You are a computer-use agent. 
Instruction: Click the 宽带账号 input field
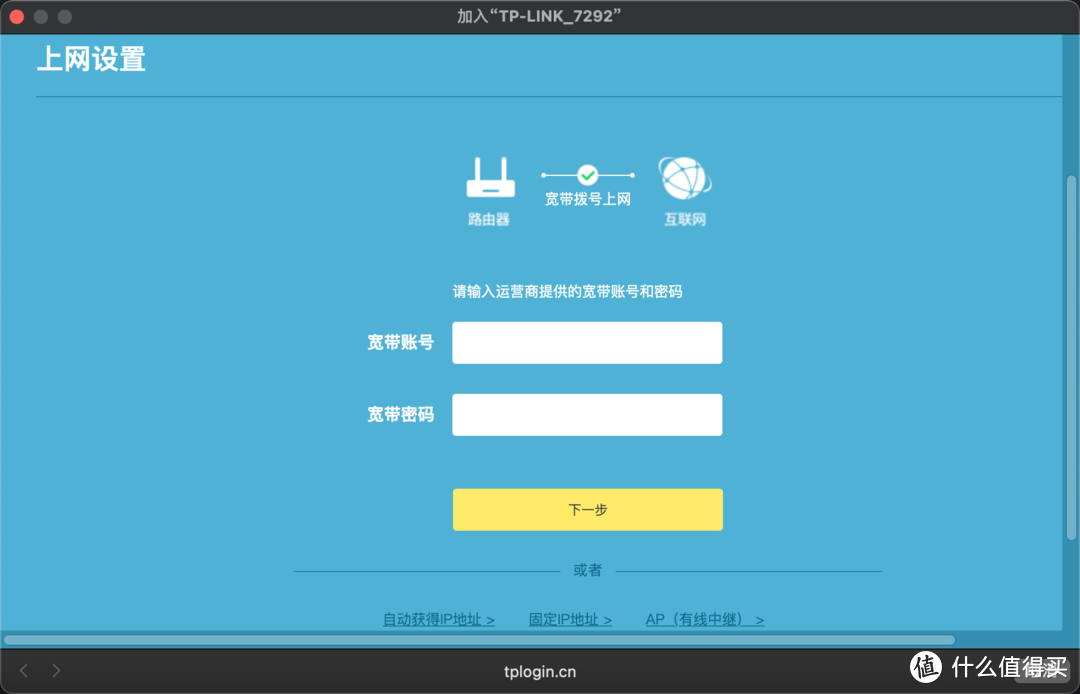pyautogui.click(x=587, y=342)
